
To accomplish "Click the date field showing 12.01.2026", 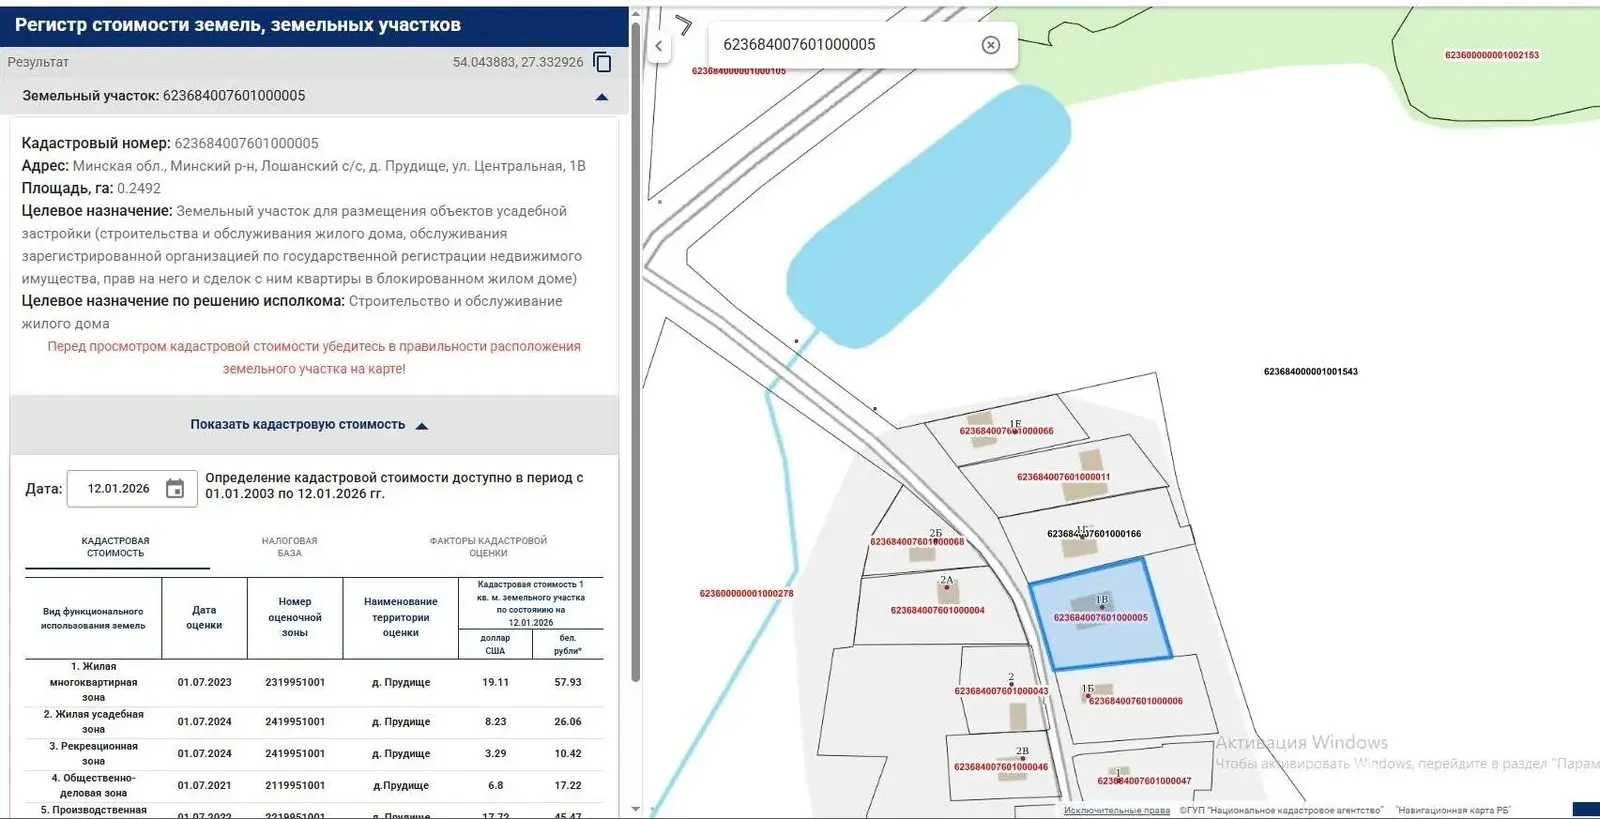I will tap(118, 489).
